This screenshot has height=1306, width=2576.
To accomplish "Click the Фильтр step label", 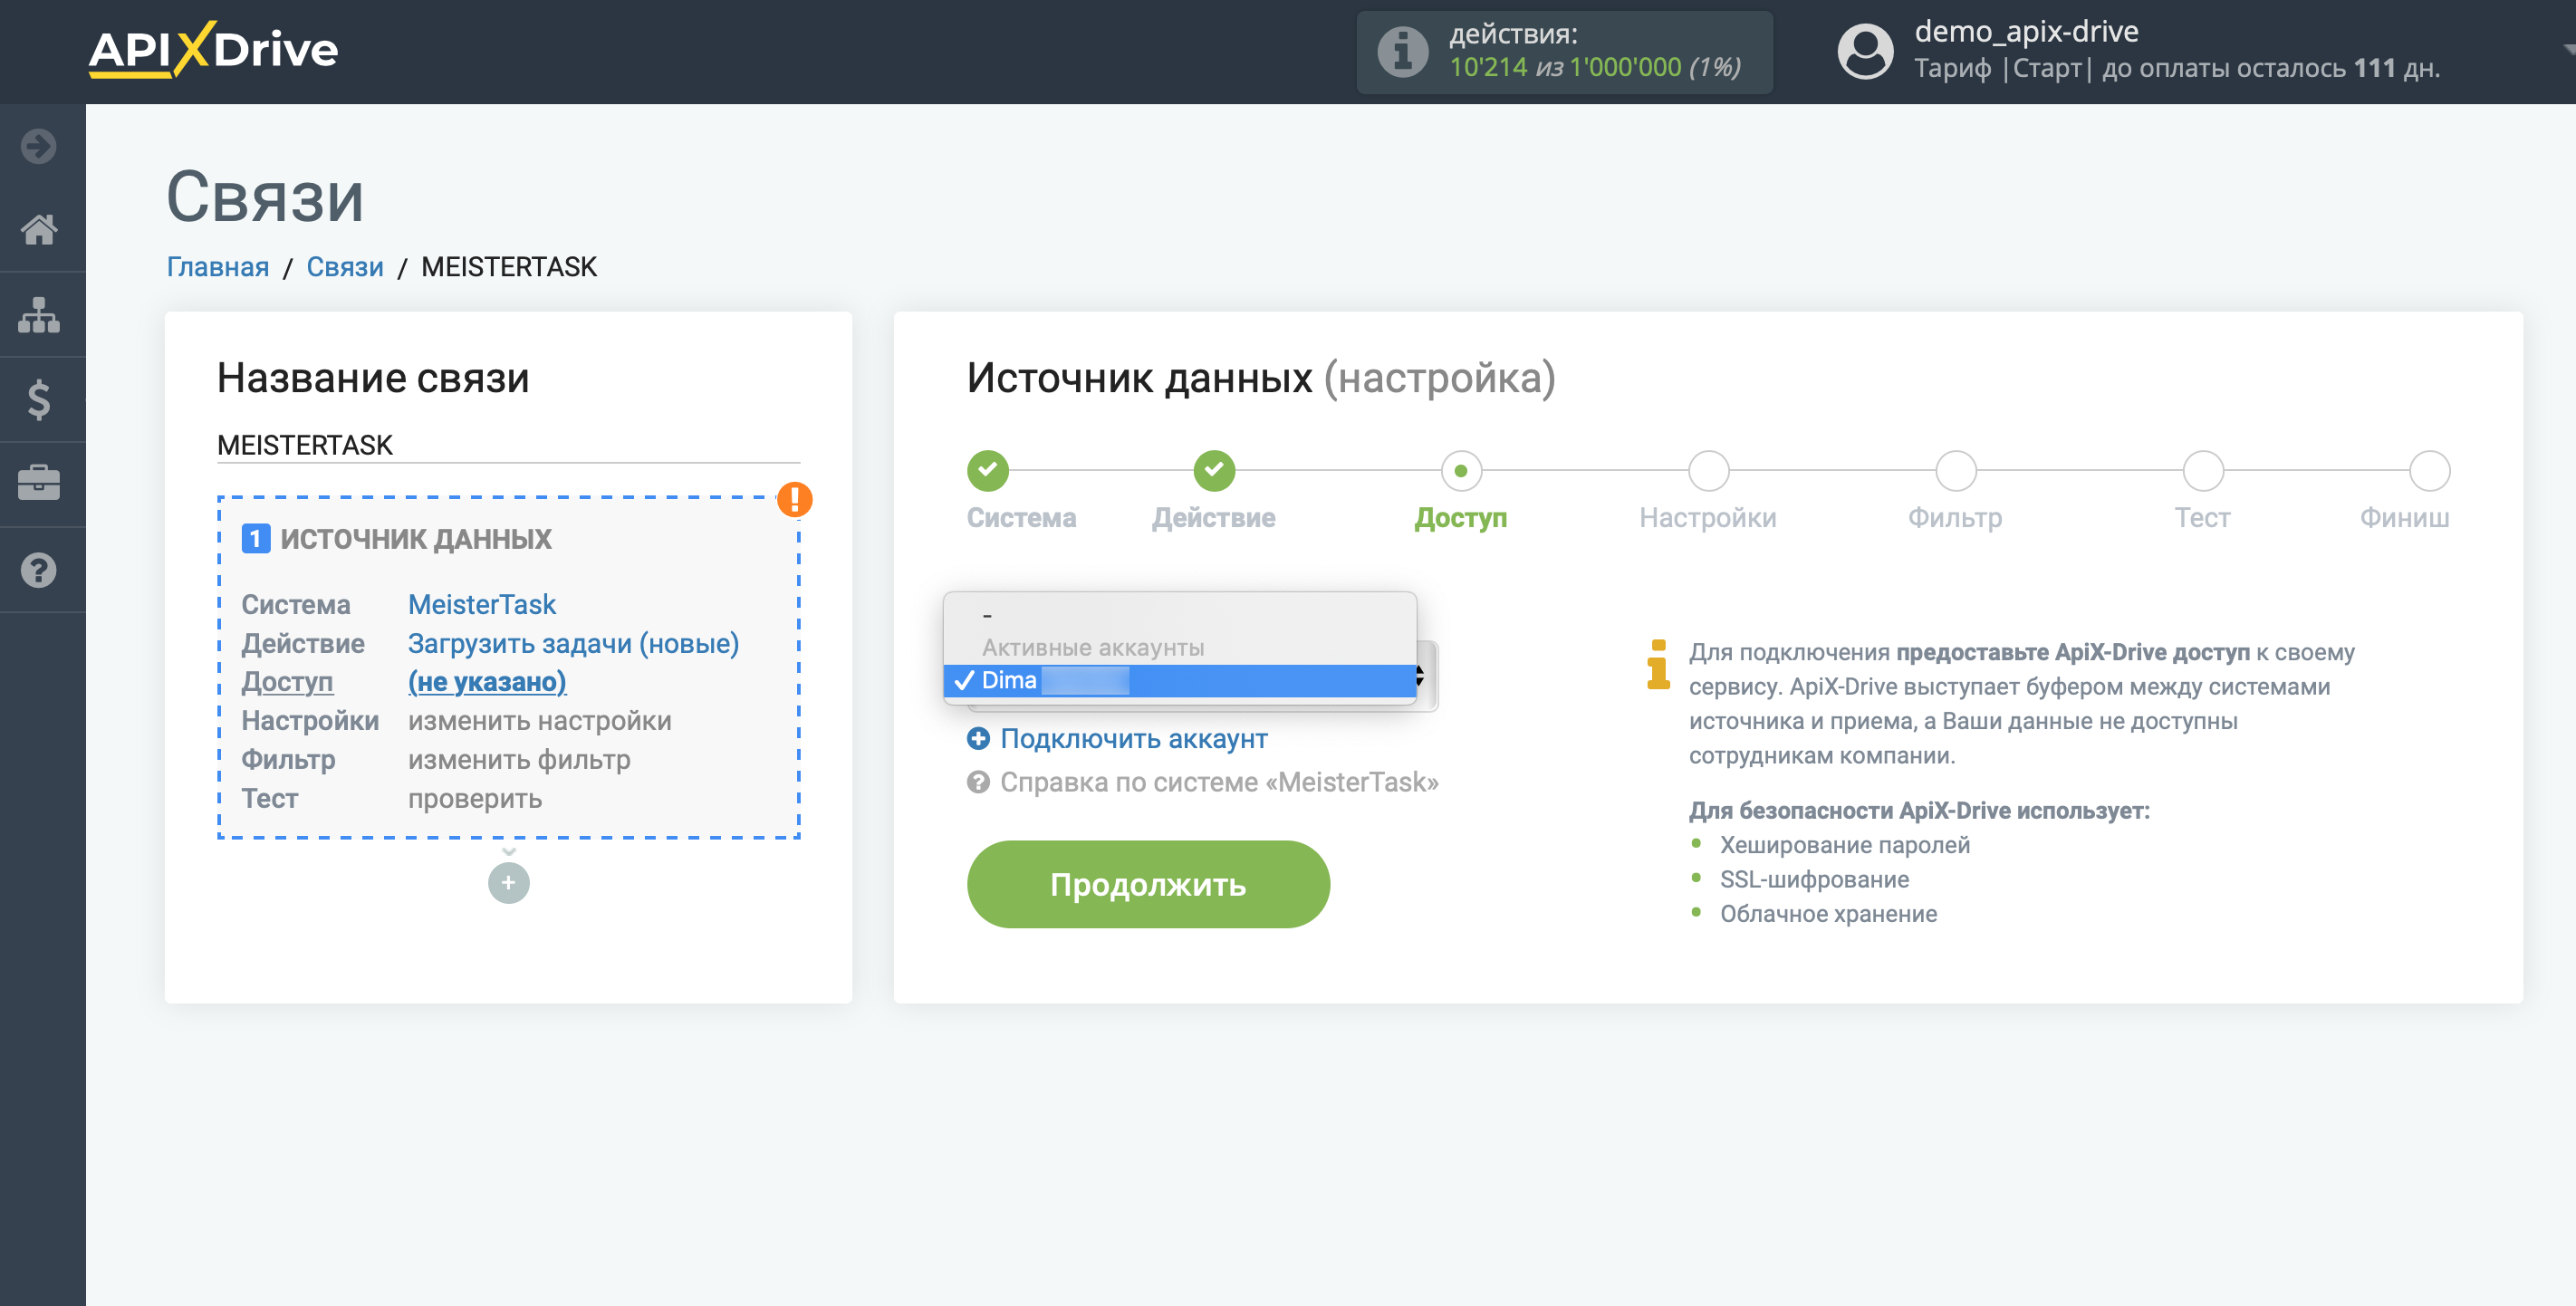I will click(1954, 518).
